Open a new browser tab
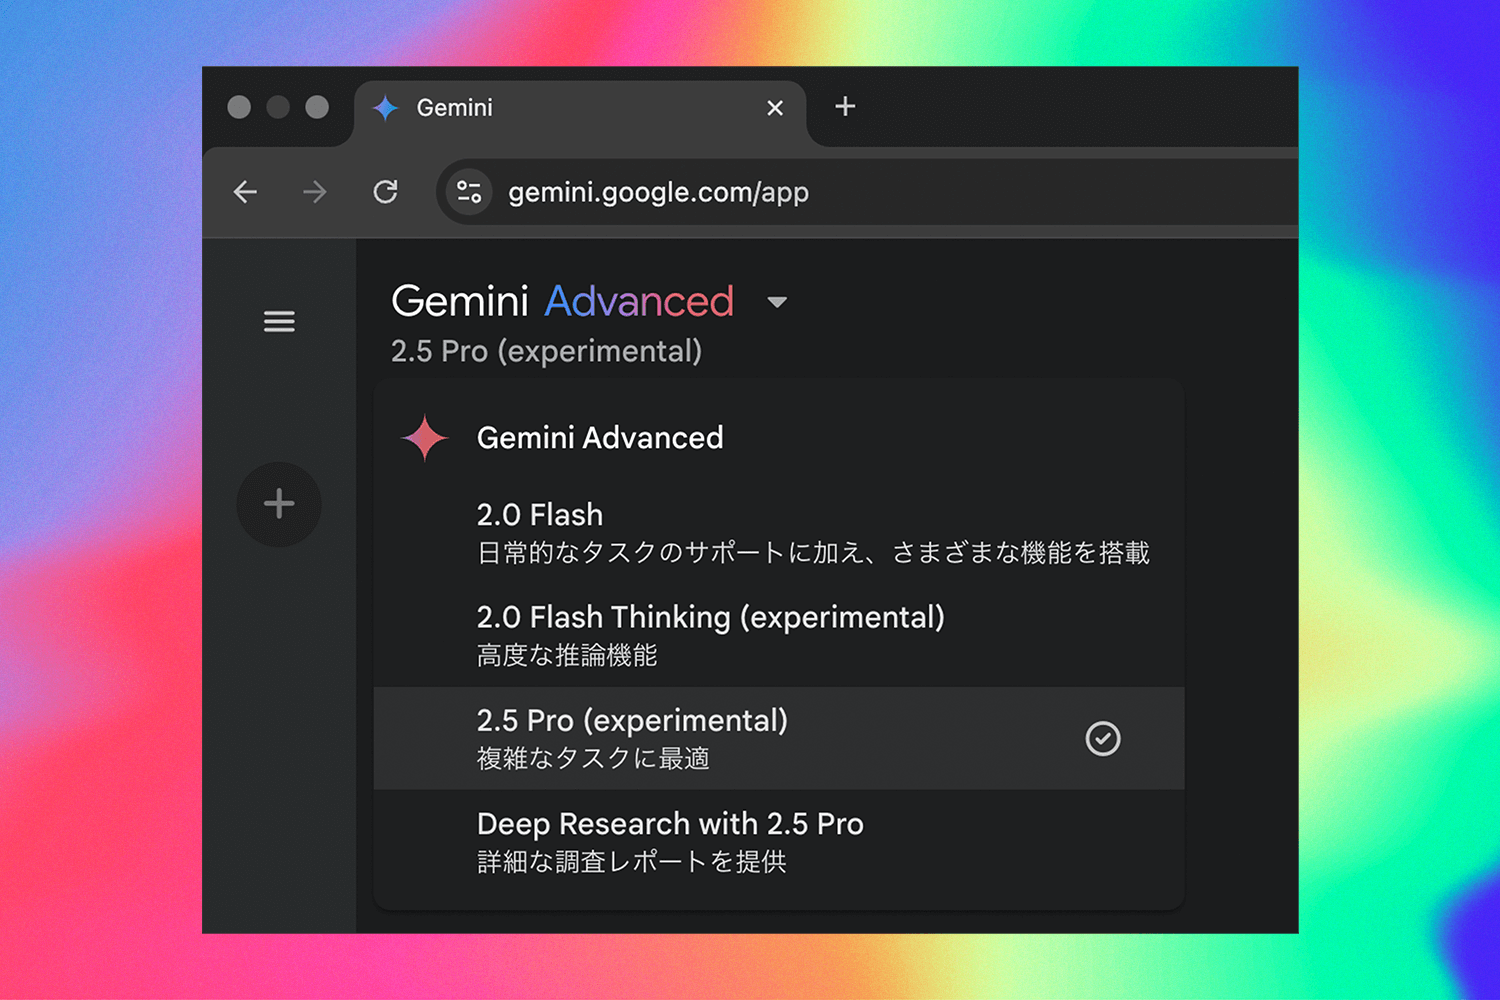 (845, 107)
